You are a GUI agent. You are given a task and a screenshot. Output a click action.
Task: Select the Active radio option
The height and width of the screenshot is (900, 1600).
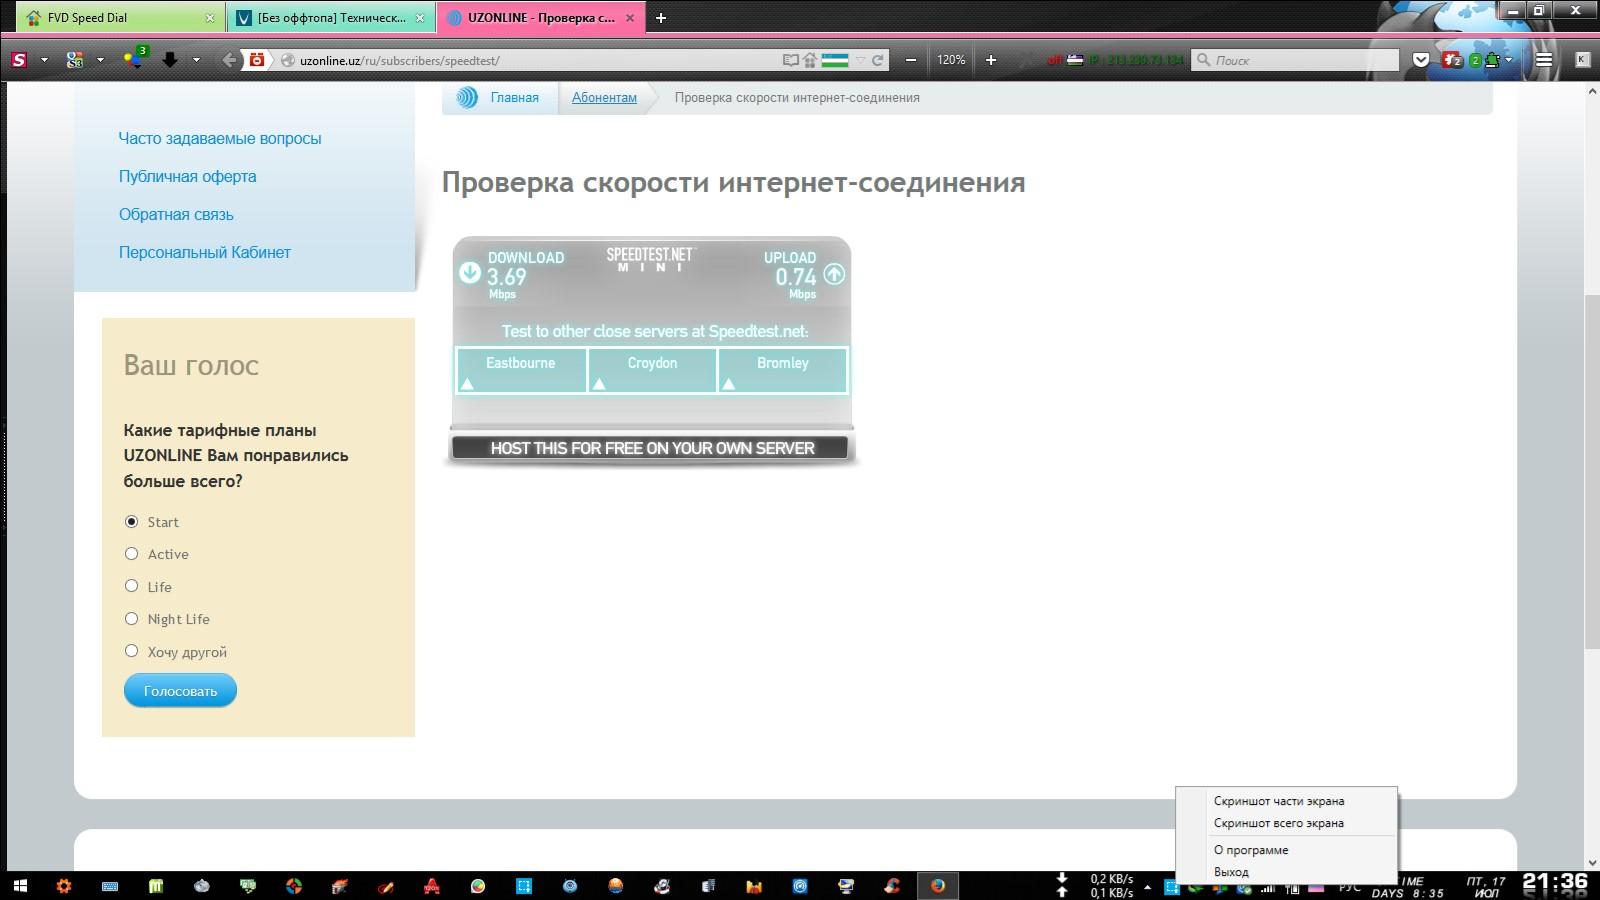131,553
